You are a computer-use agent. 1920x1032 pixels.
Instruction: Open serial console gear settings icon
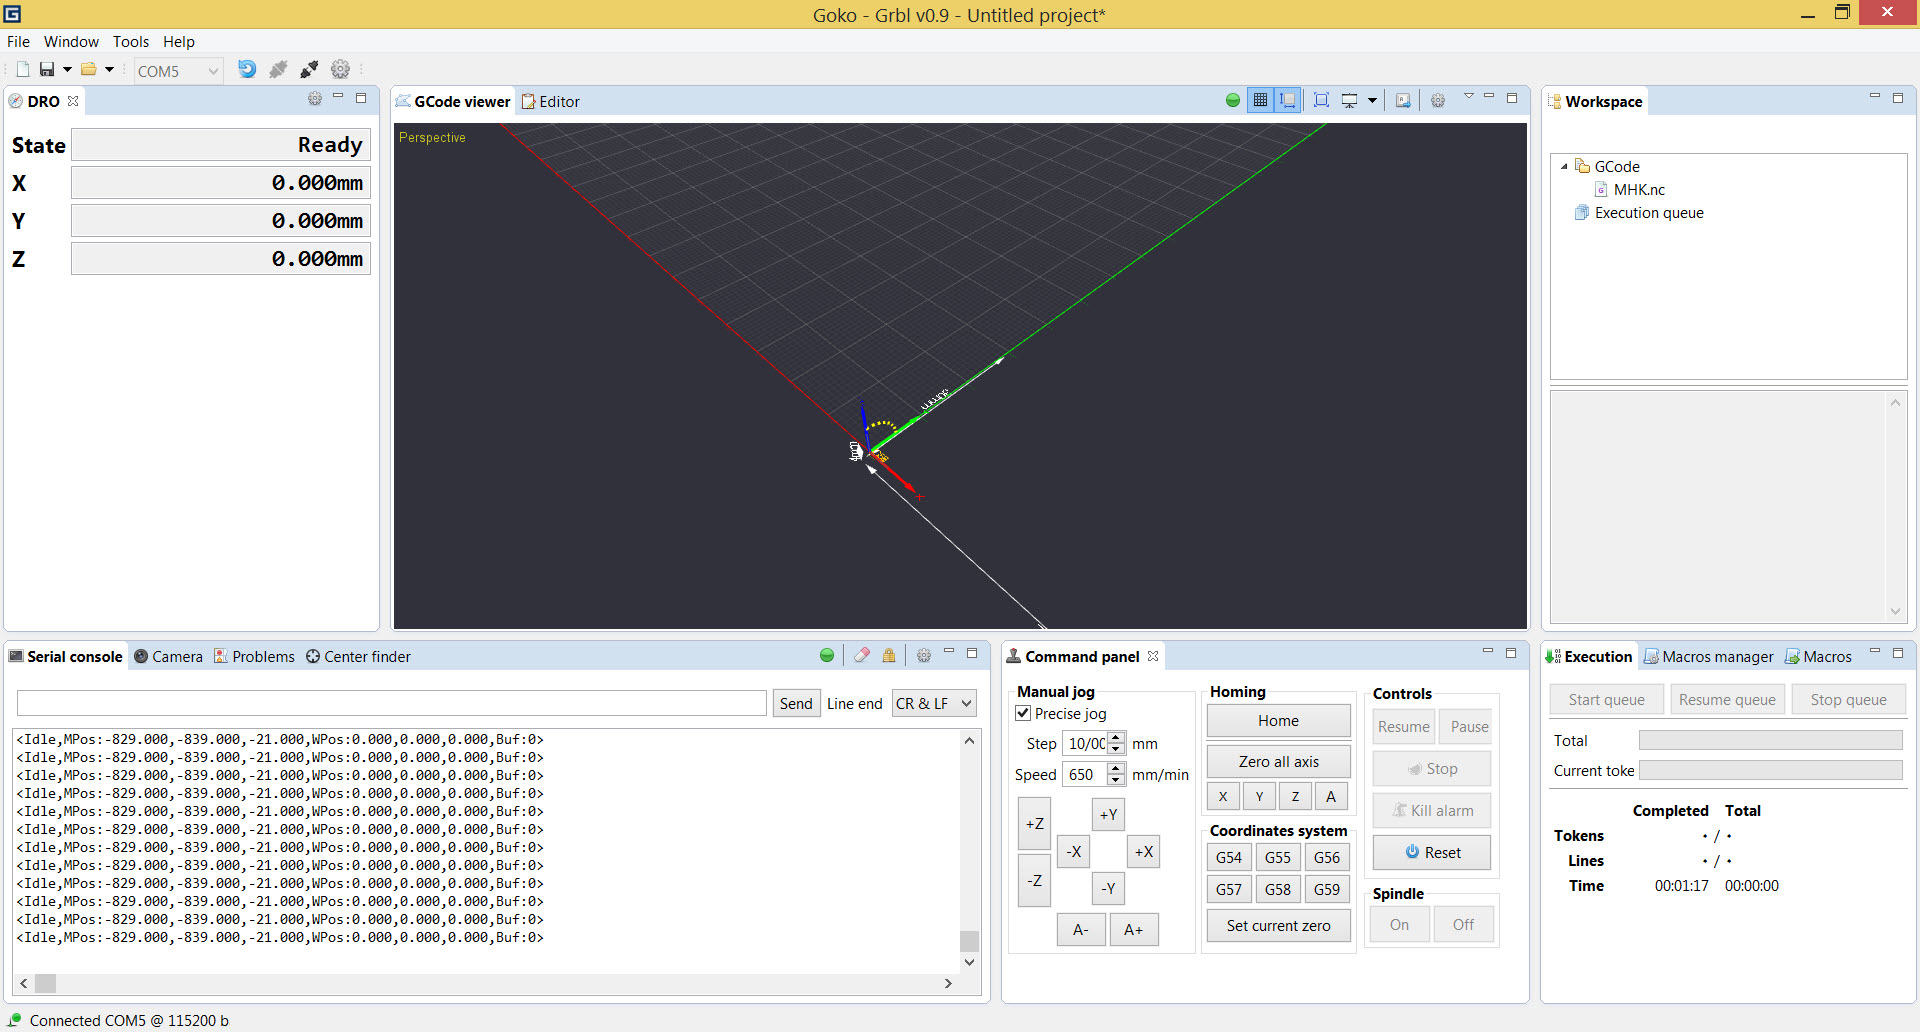point(924,655)
